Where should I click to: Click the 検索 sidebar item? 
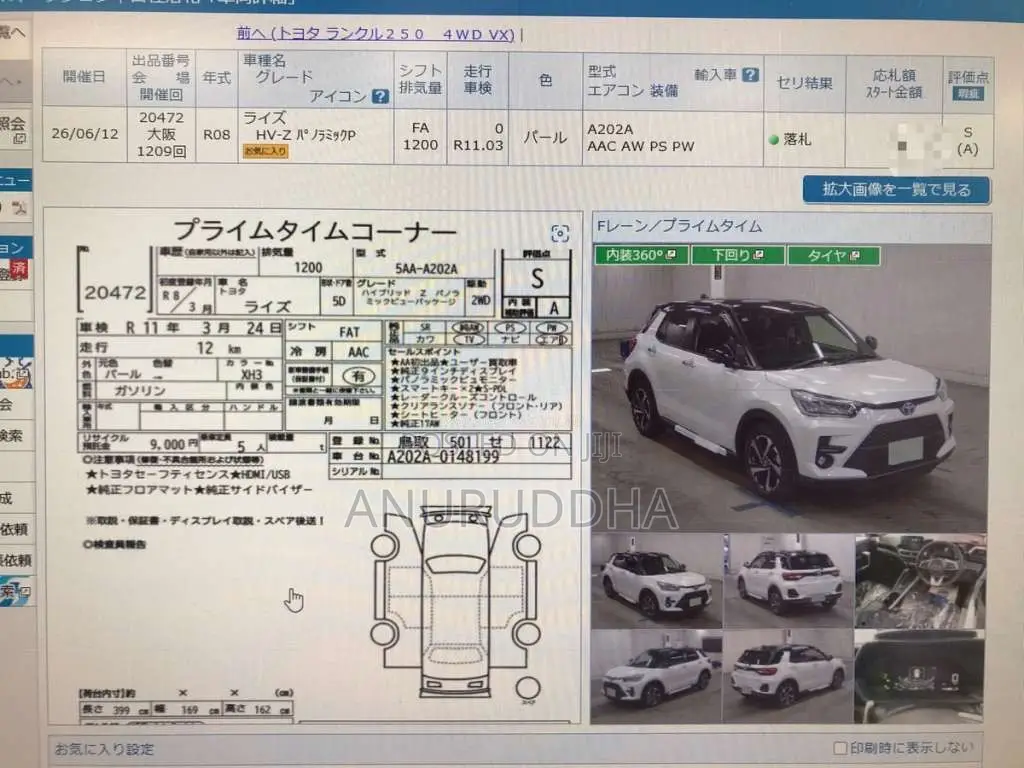tap(12, 436)
